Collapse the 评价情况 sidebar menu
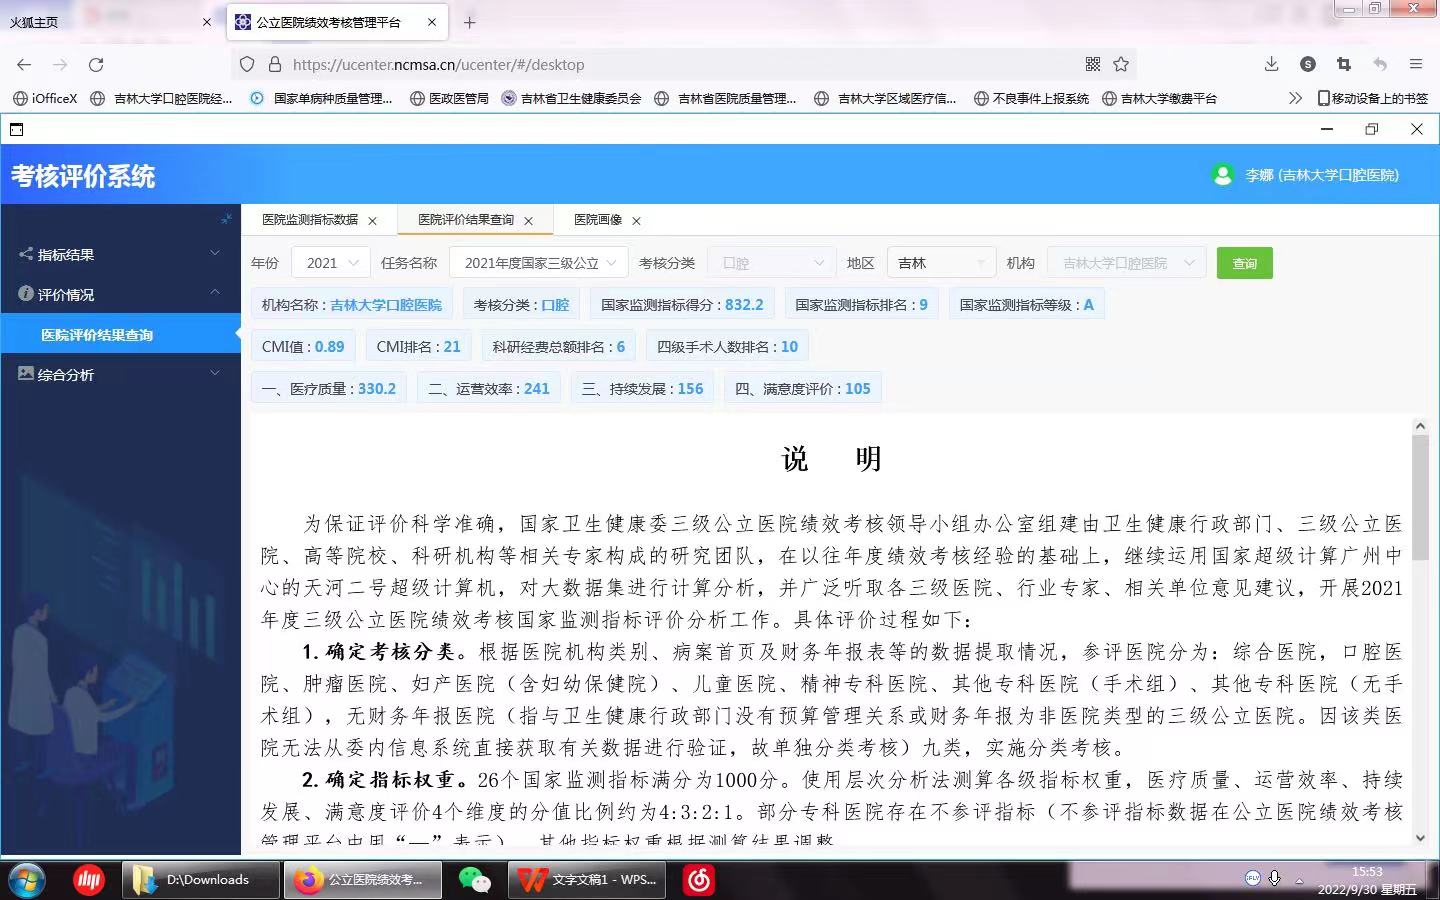Viewport: 1440px width, 900px height. (120, 294)
